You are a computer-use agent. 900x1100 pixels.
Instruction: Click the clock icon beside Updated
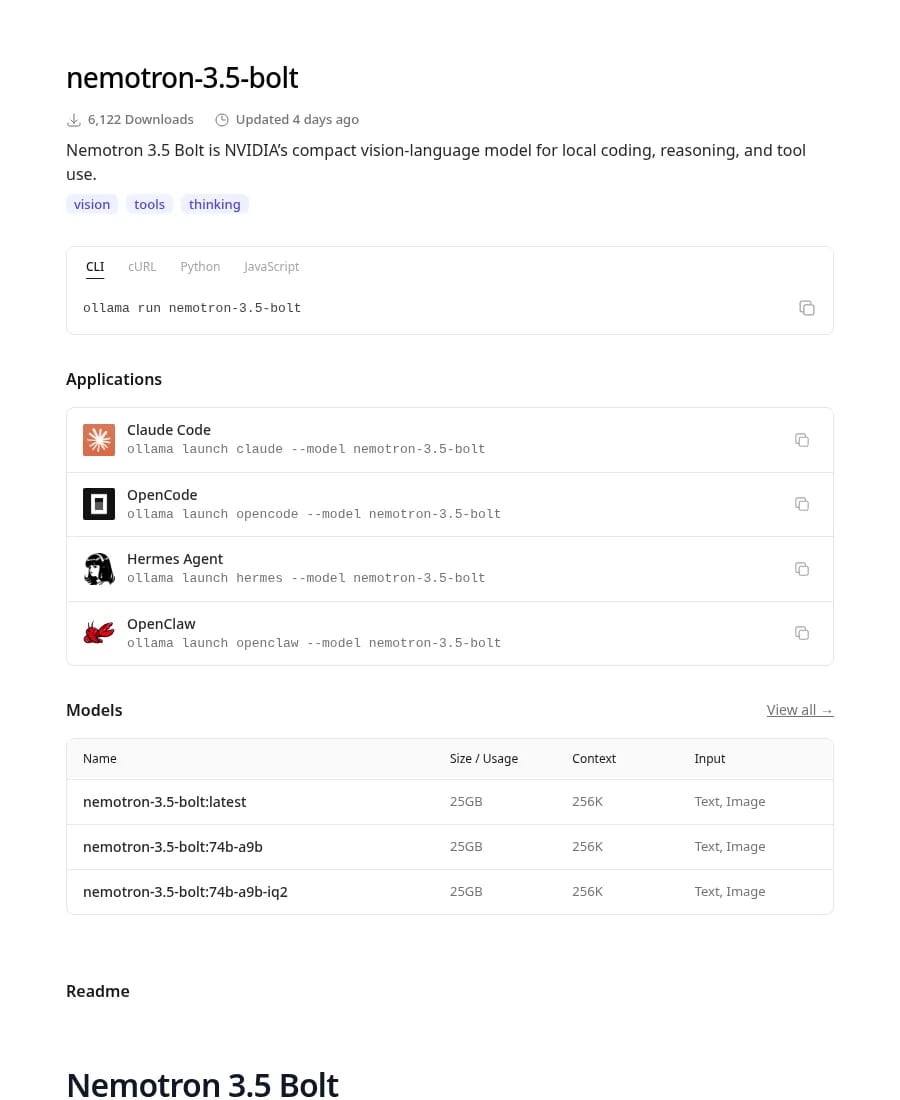(x=222, y=120)
